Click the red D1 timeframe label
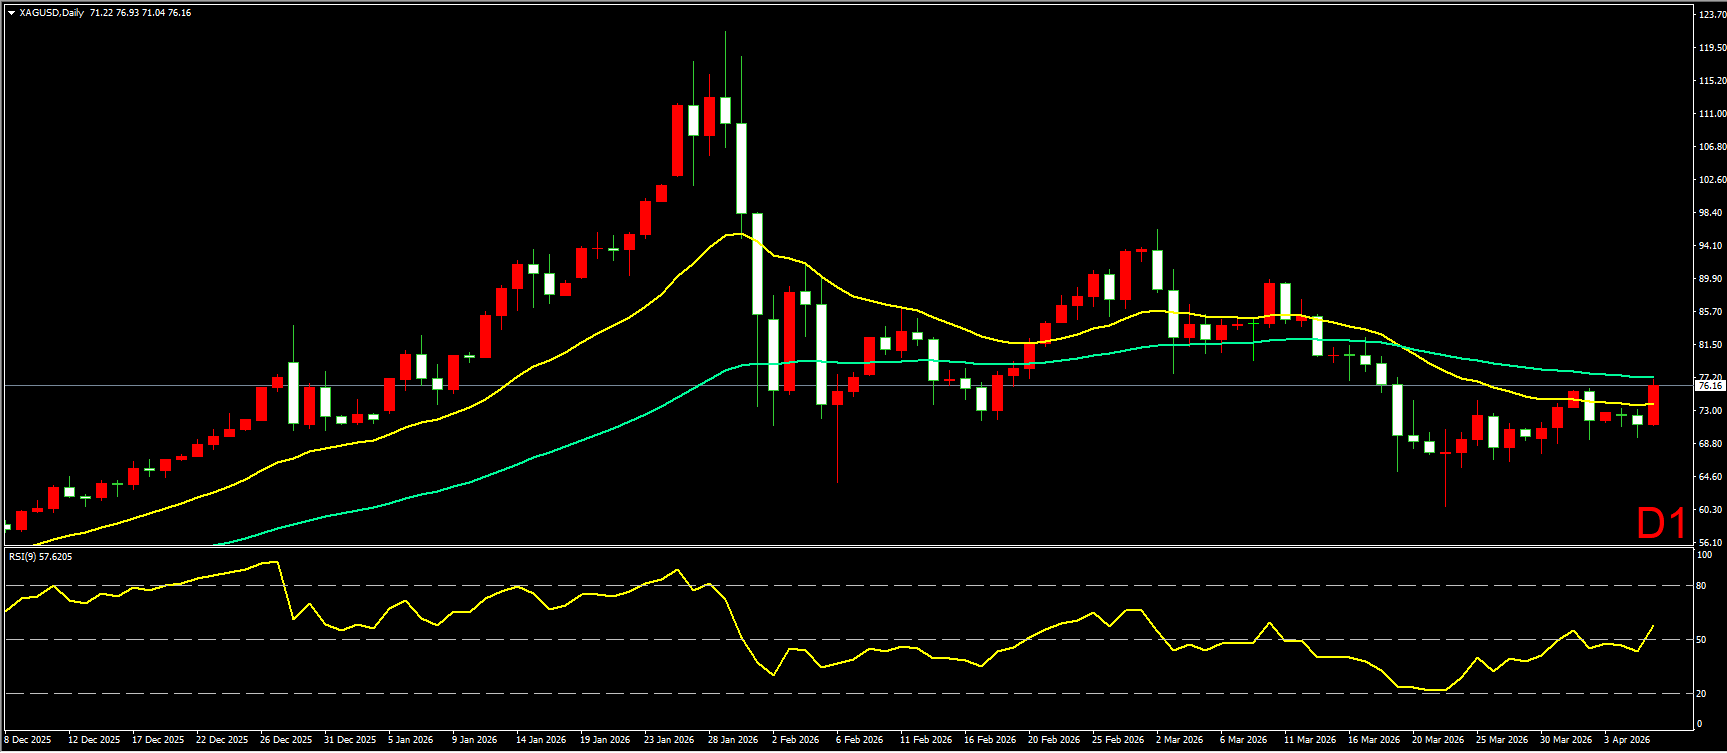 (x=1661, y=523)
